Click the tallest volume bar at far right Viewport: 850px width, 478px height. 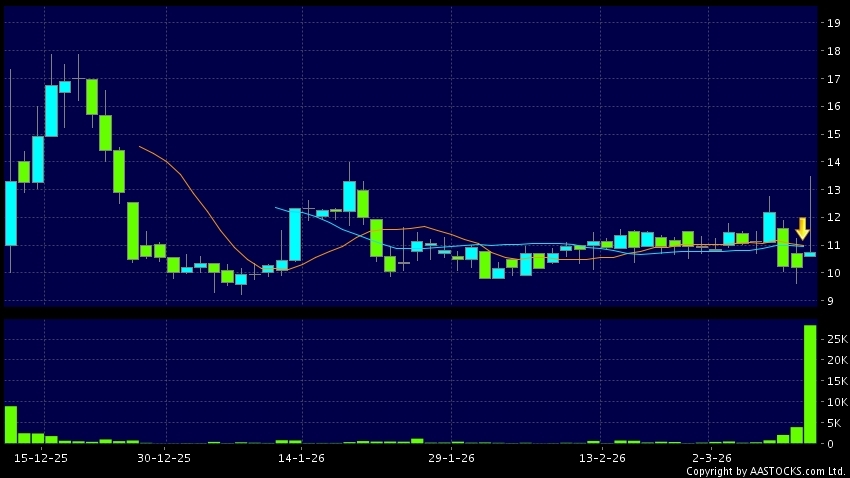810,384
